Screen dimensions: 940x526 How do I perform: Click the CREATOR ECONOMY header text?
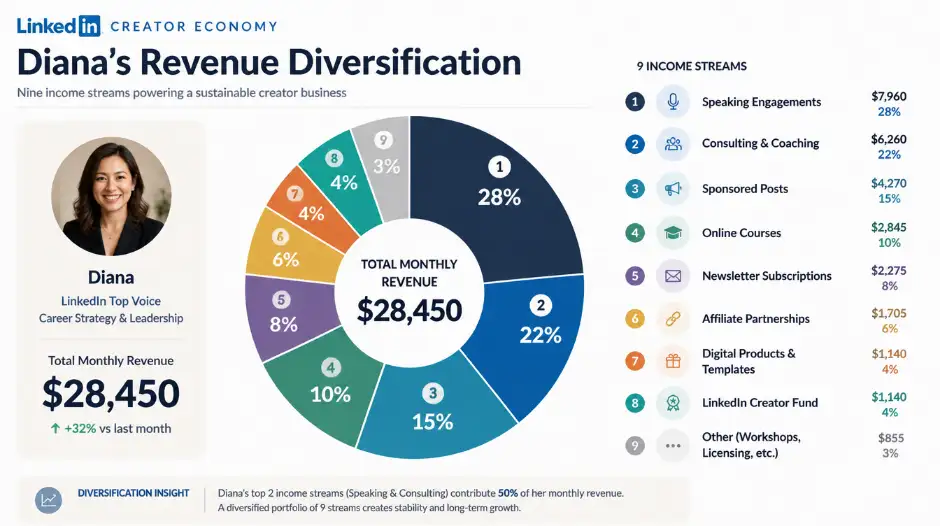[x=194, y=26]
